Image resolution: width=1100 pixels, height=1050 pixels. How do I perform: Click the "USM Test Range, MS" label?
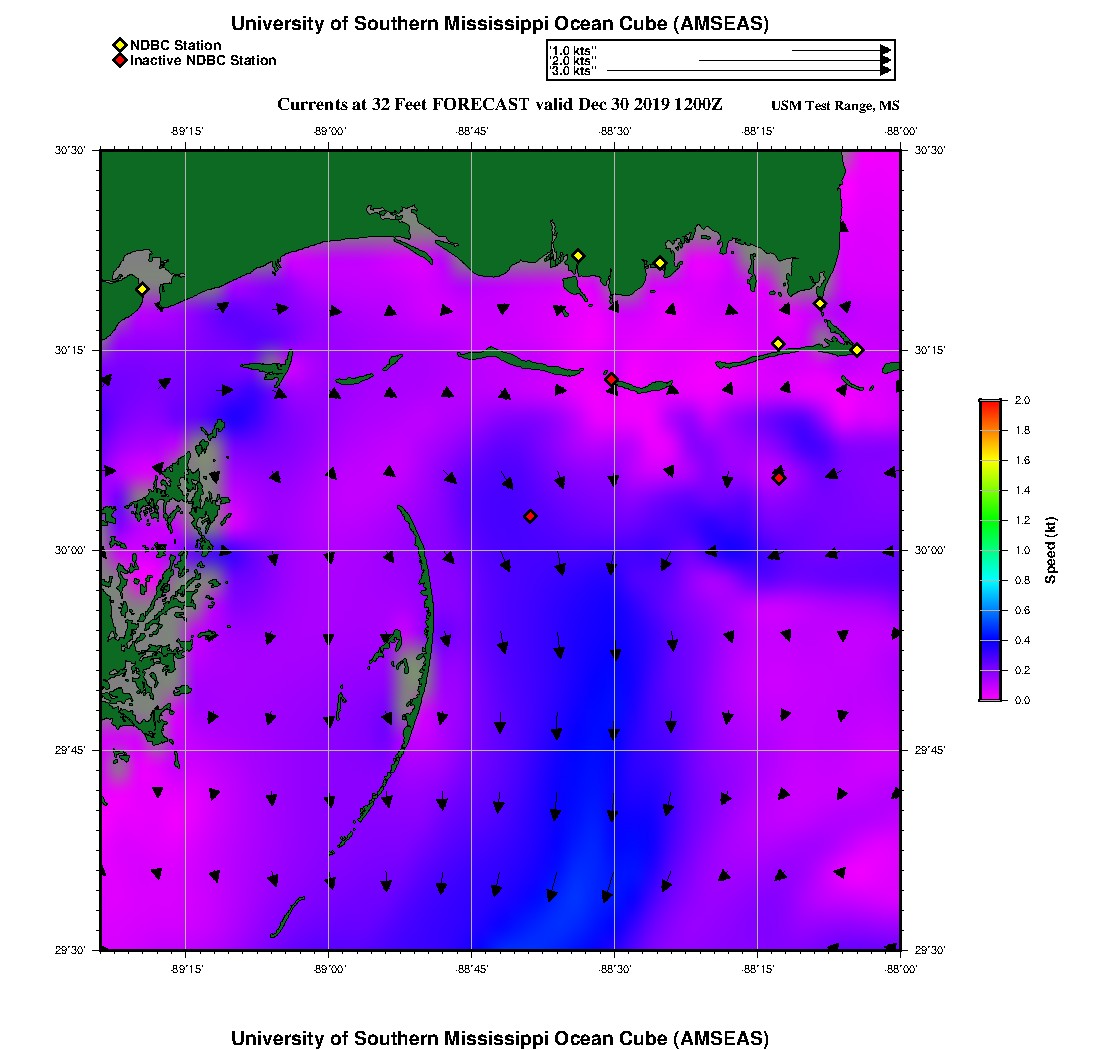tap(835, 106)
